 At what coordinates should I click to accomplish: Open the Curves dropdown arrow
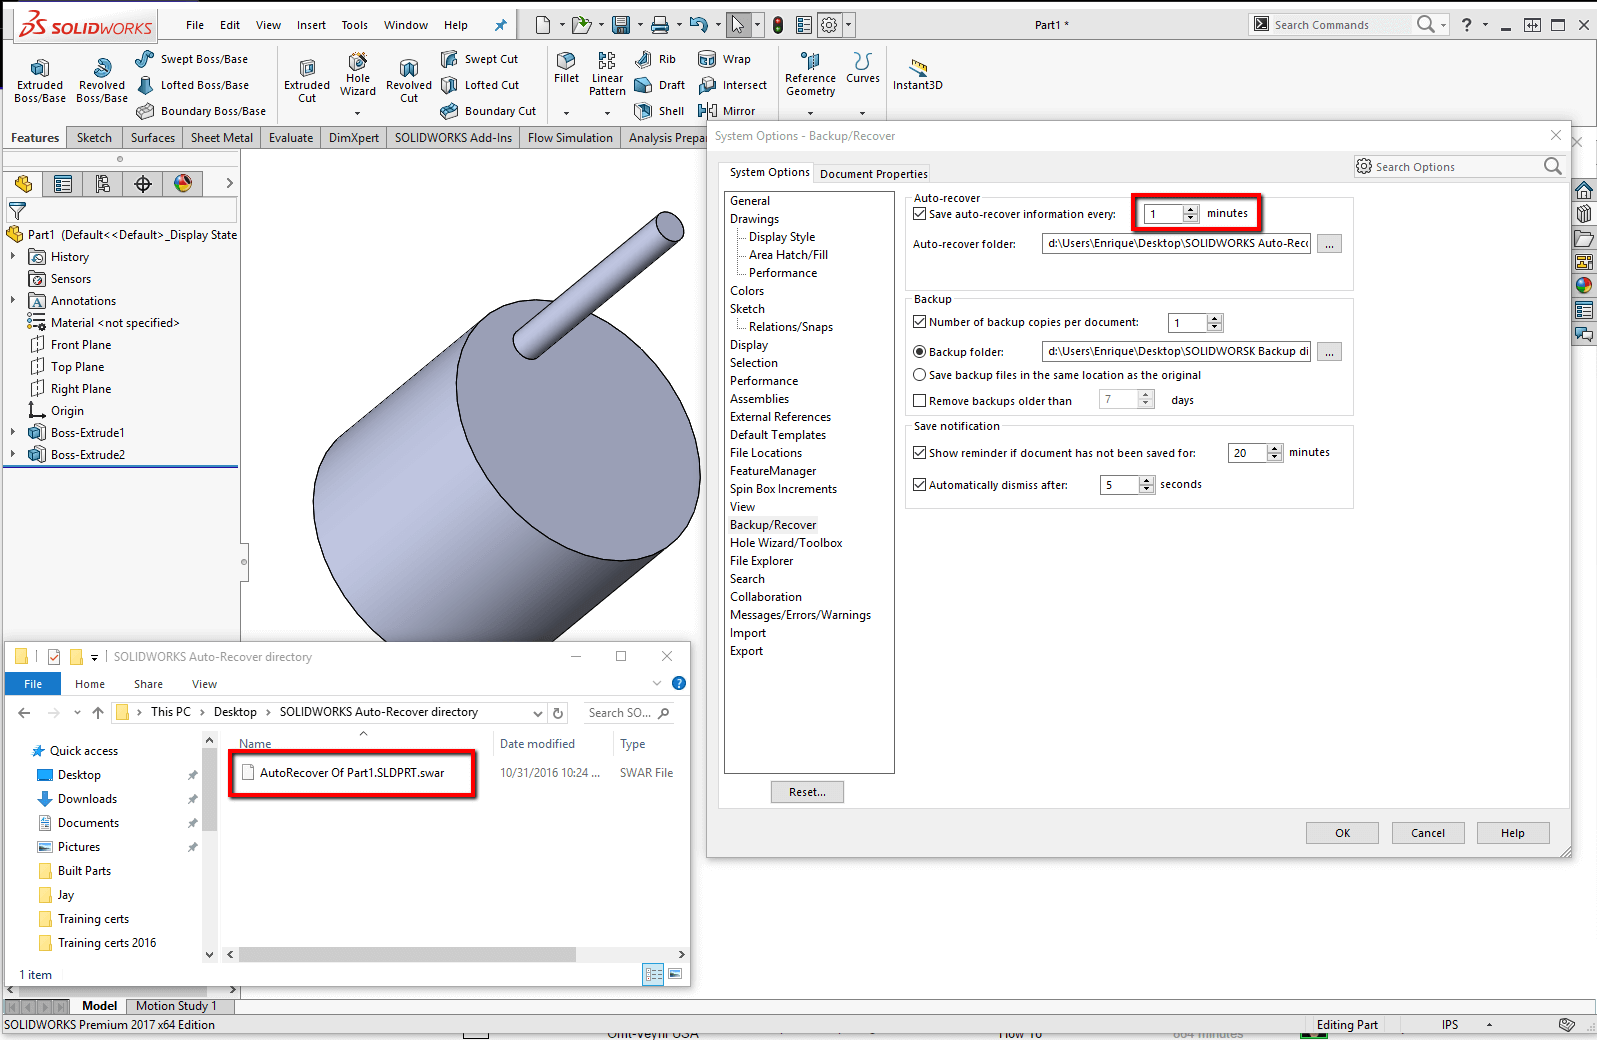862,112
